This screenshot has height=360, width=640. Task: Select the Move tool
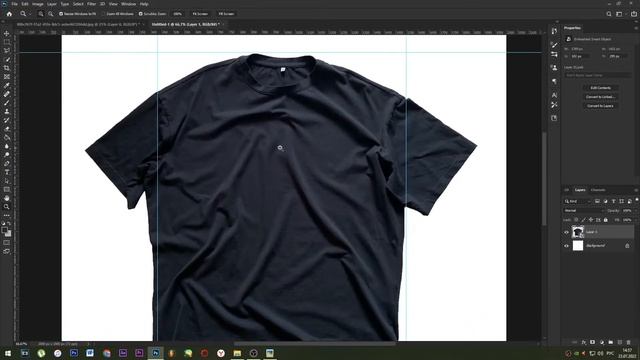click(7, 33)
